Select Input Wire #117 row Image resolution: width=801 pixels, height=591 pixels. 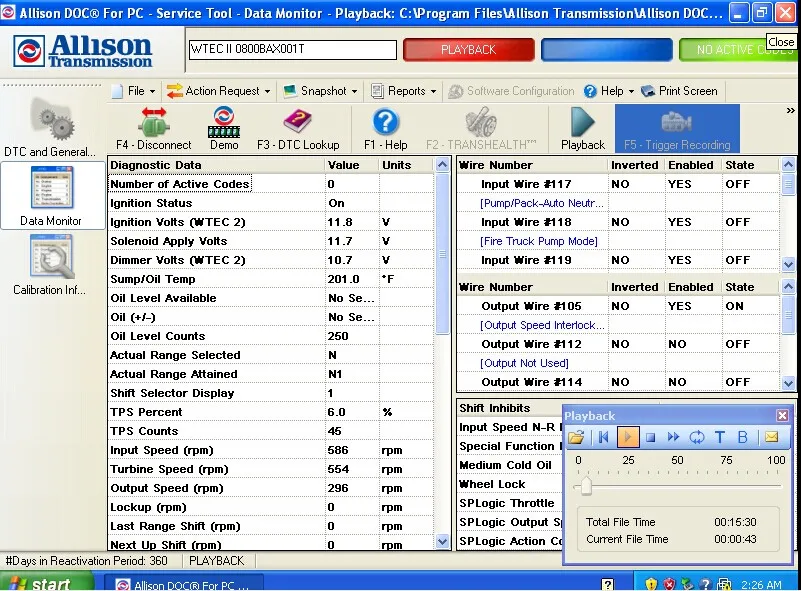pos(618,184)
